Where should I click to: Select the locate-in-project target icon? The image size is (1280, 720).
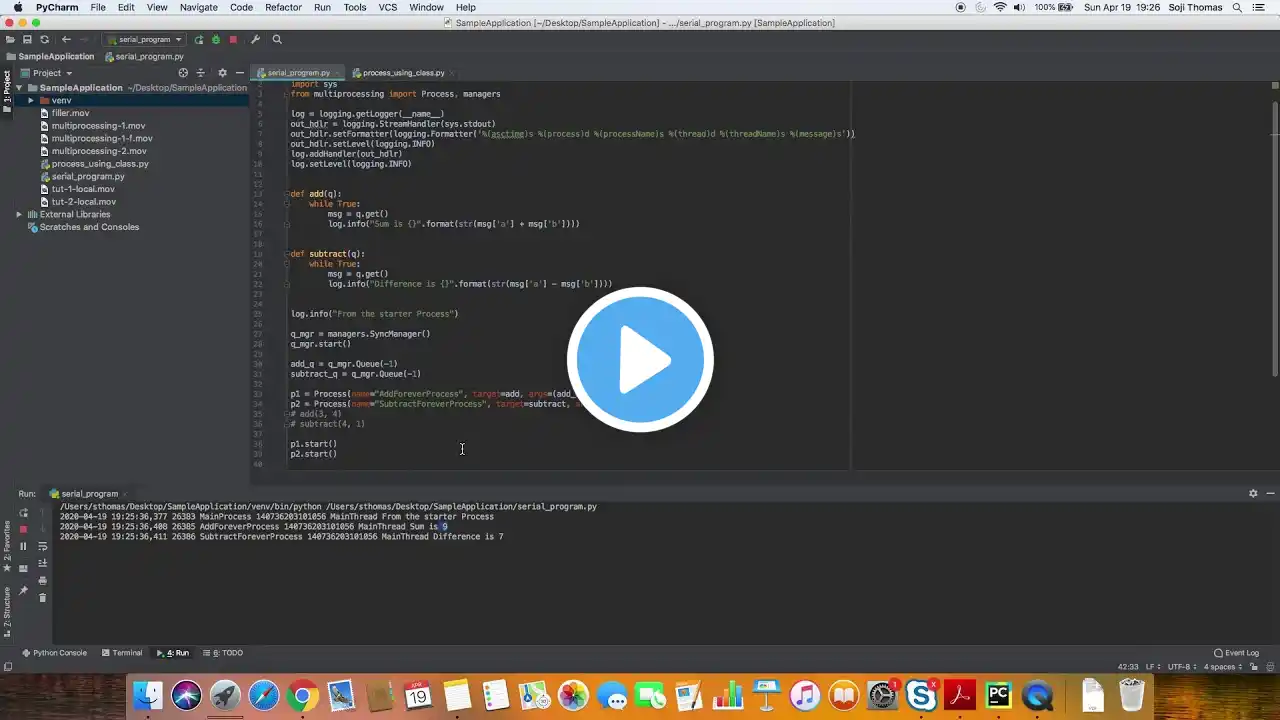pos(183,73)
